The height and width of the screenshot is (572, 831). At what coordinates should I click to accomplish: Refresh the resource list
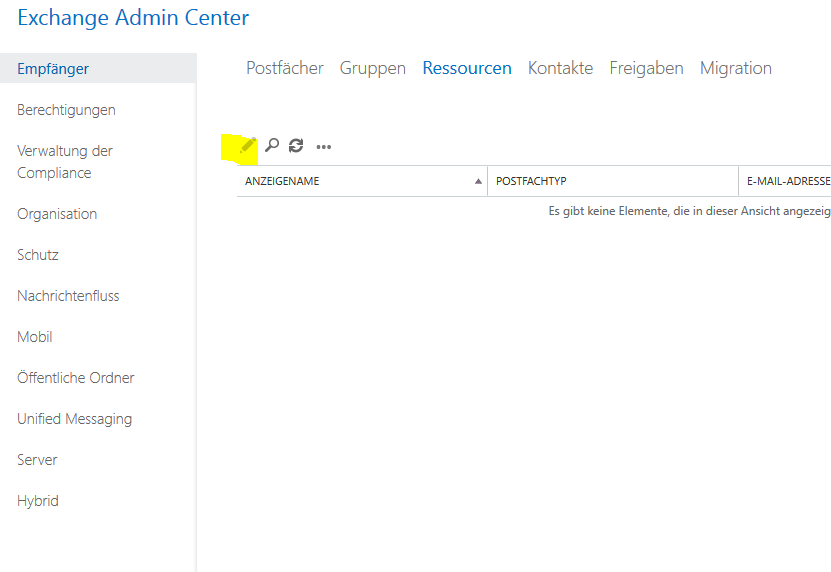296,145
